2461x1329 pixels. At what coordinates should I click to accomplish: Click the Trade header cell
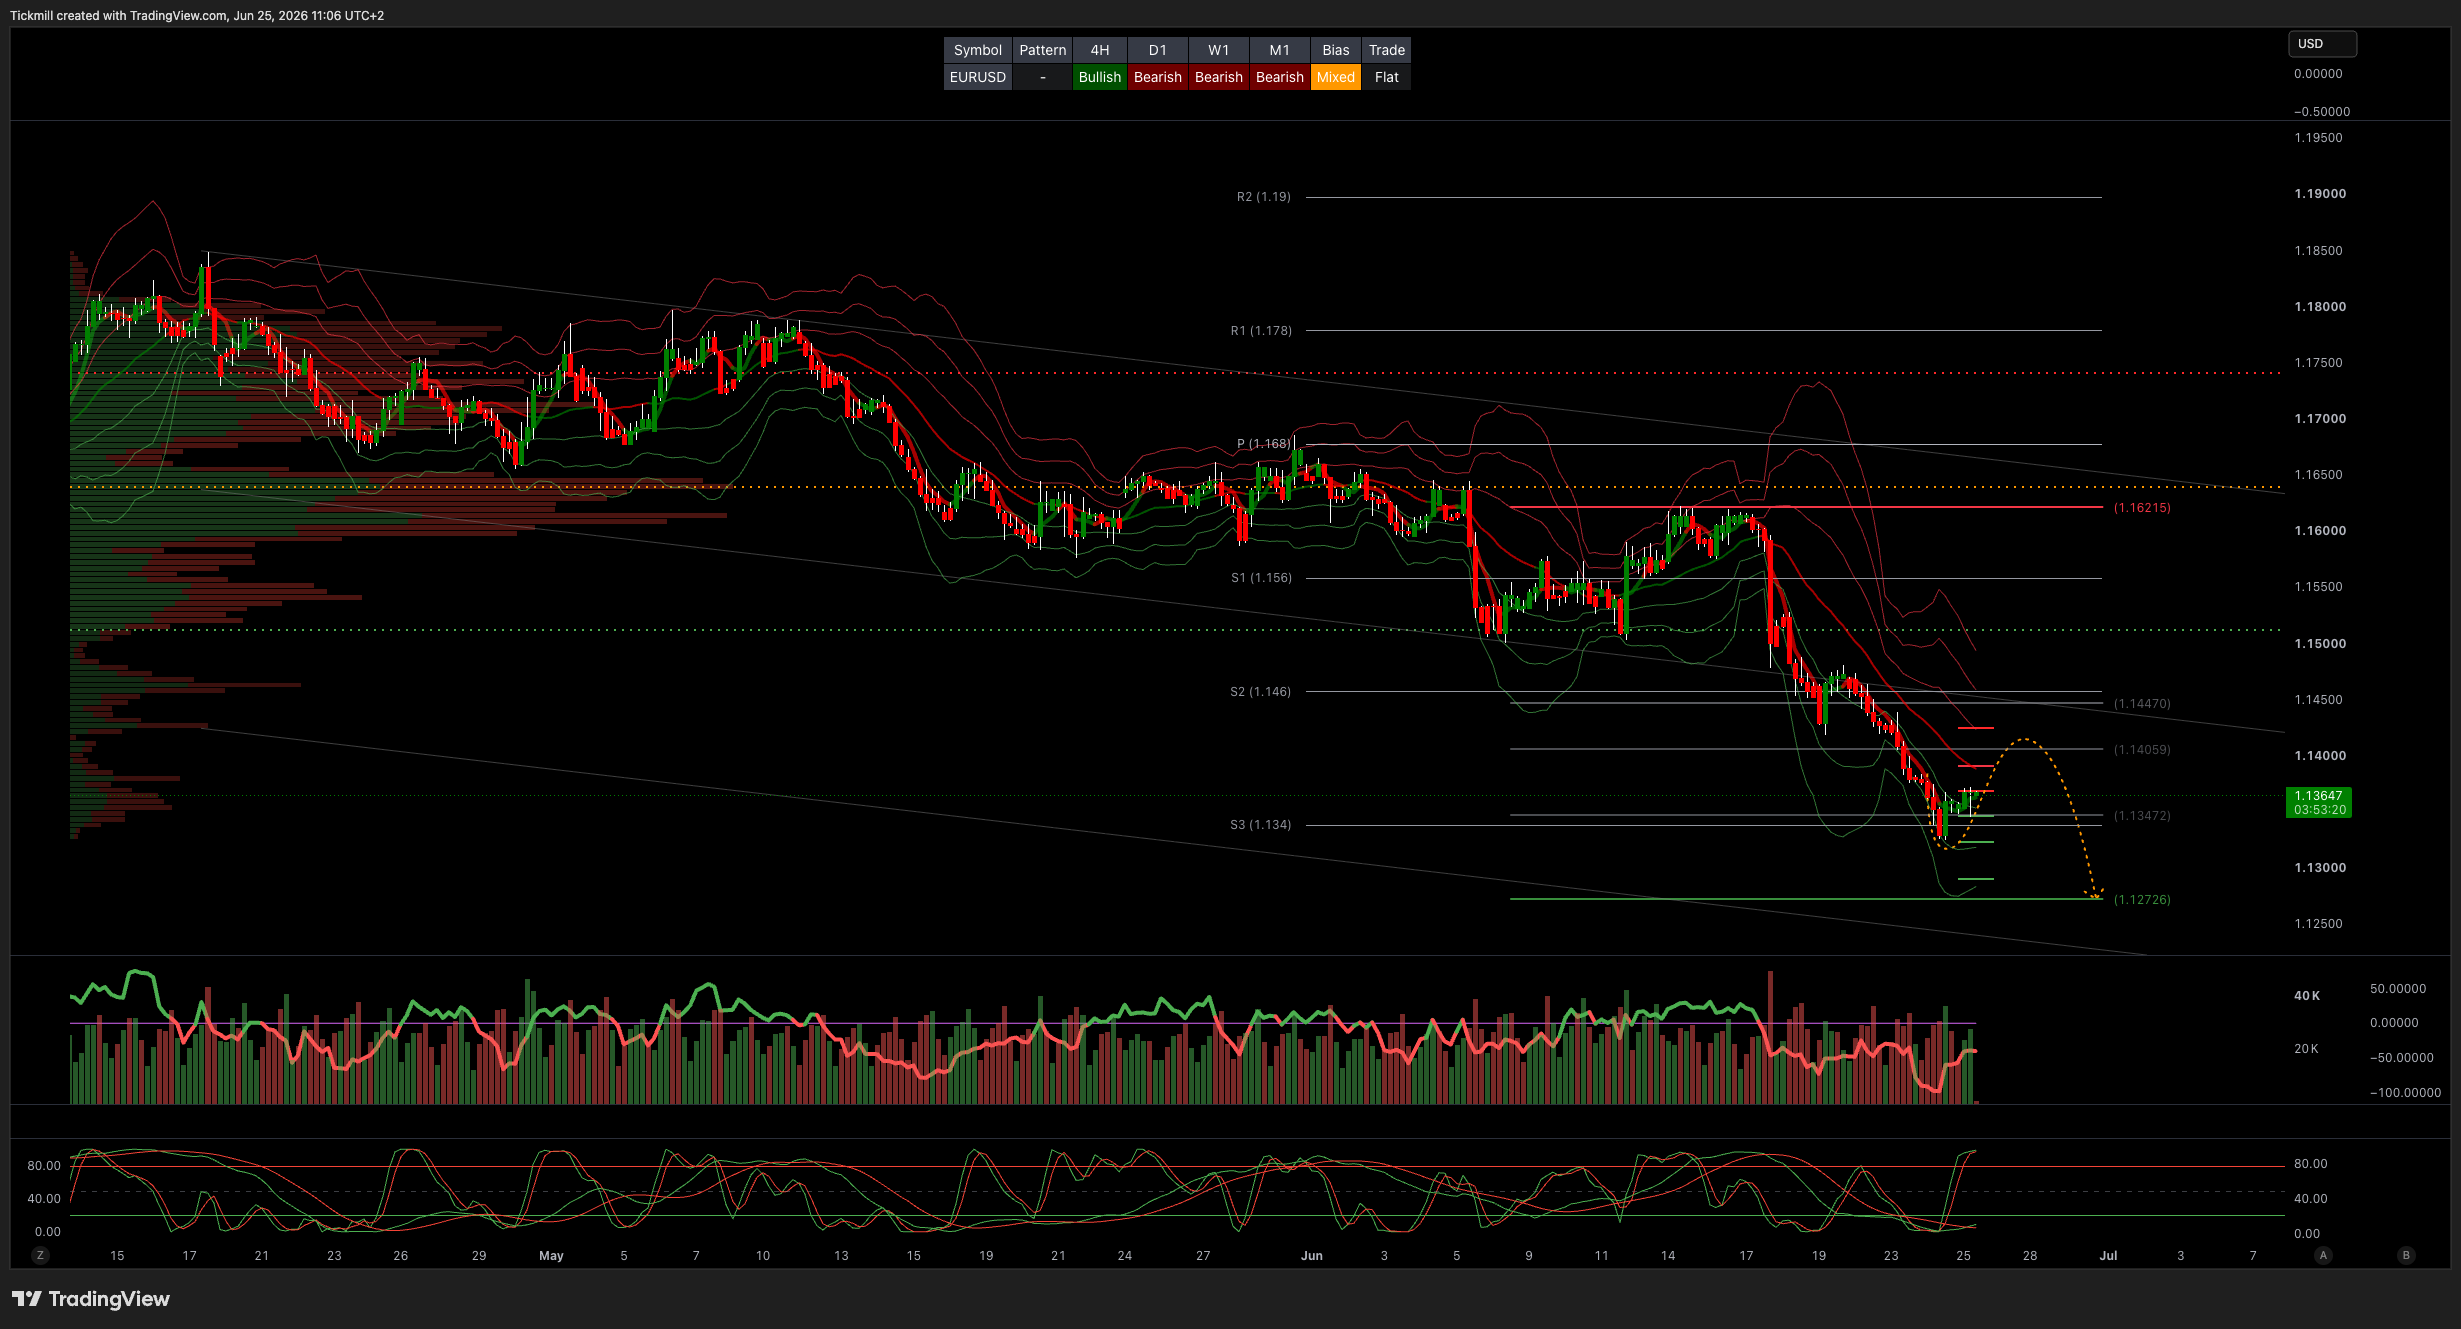click(x=1387, y=50)
